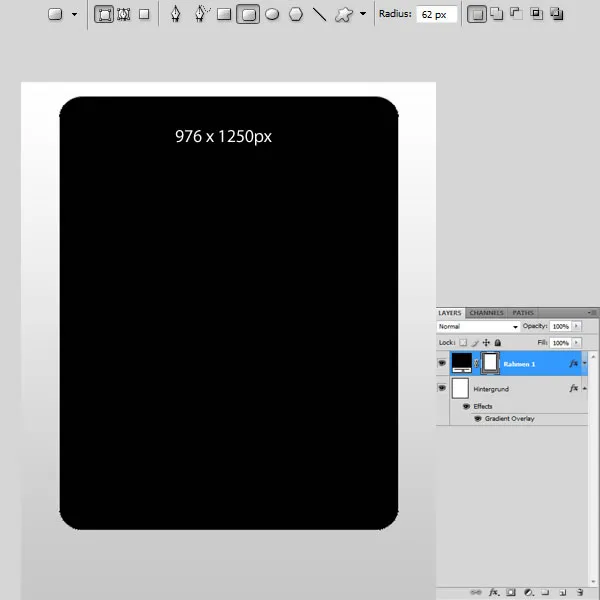
Task: Toggle Lock position
Action: 486,342
